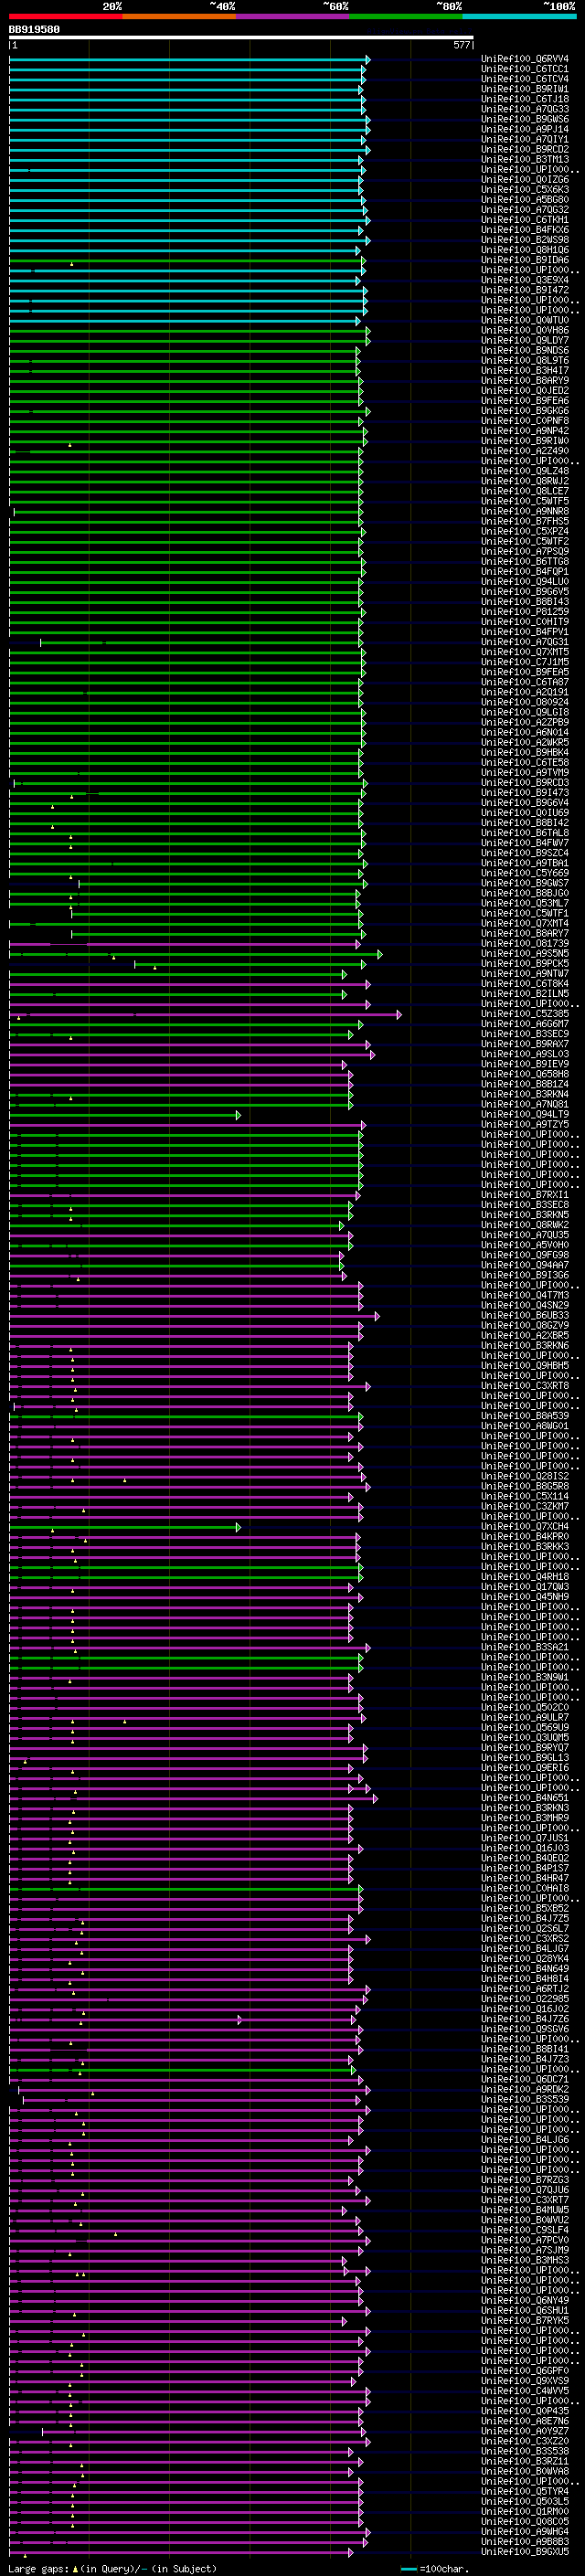Open the UniRef100_C6TCC1 hit
585x2576 pixels.
524,69
